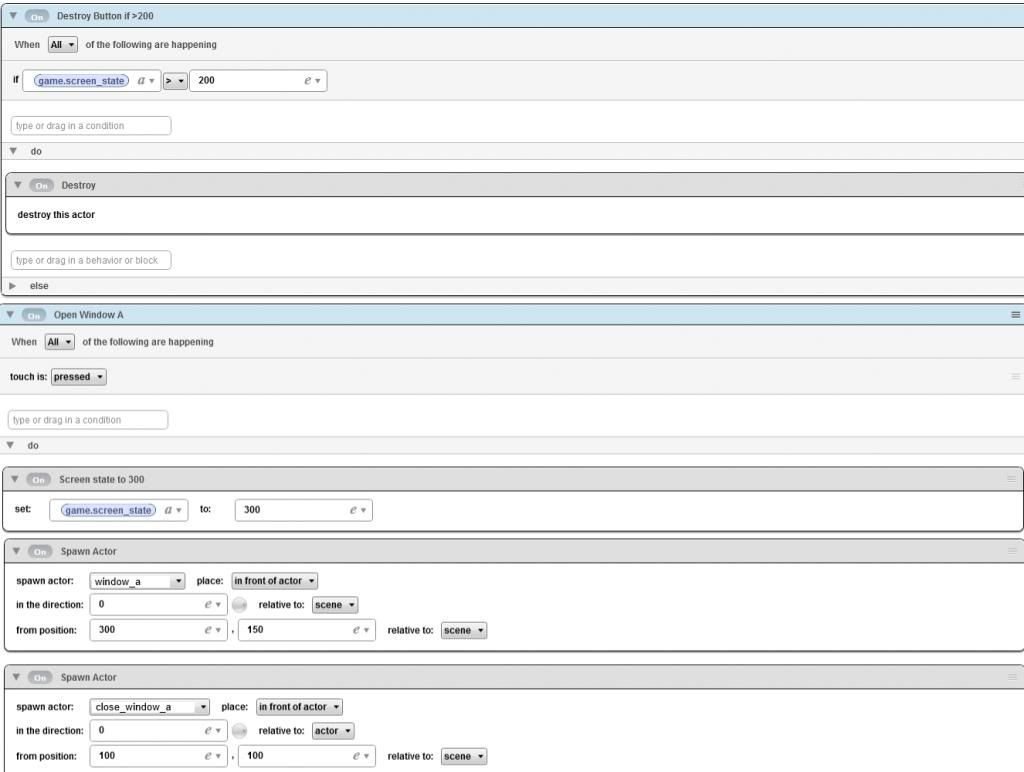The image size is (1024, 772).
Task: Click the direction angle dial for close_window_a spawn
Action: coord(239,731)
